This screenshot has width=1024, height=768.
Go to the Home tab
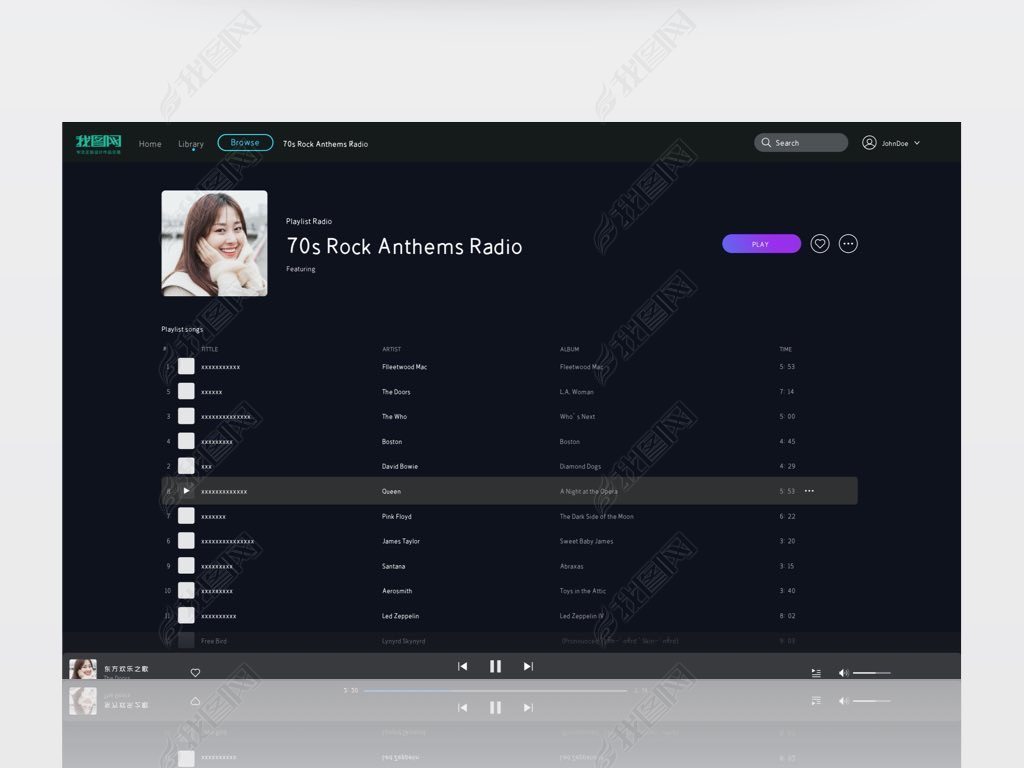click(150, 144)
